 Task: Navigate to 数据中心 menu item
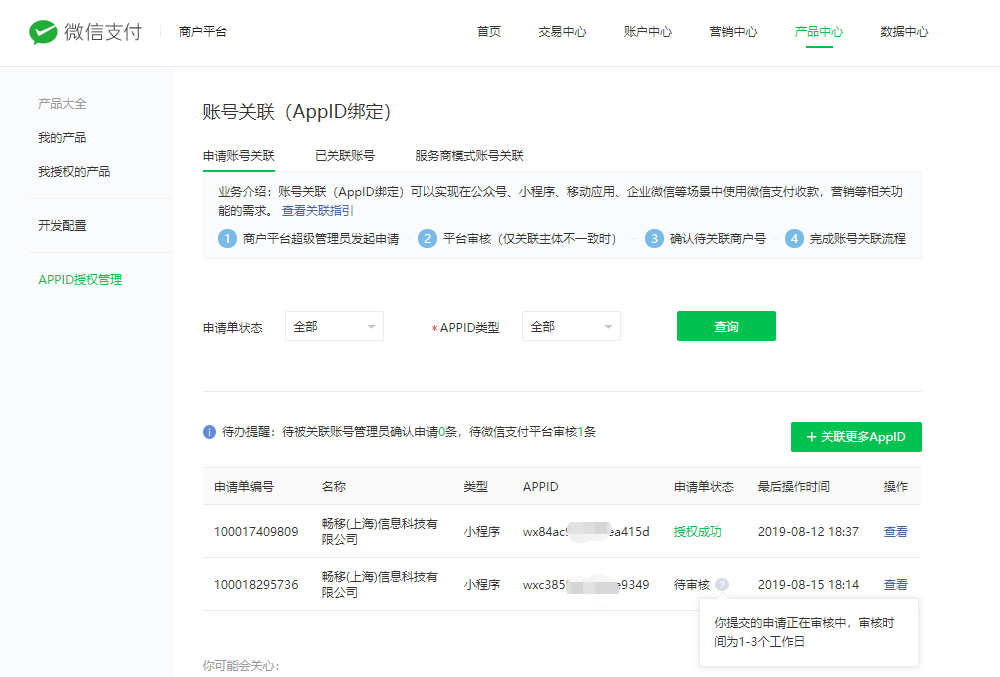pos(904,32)
